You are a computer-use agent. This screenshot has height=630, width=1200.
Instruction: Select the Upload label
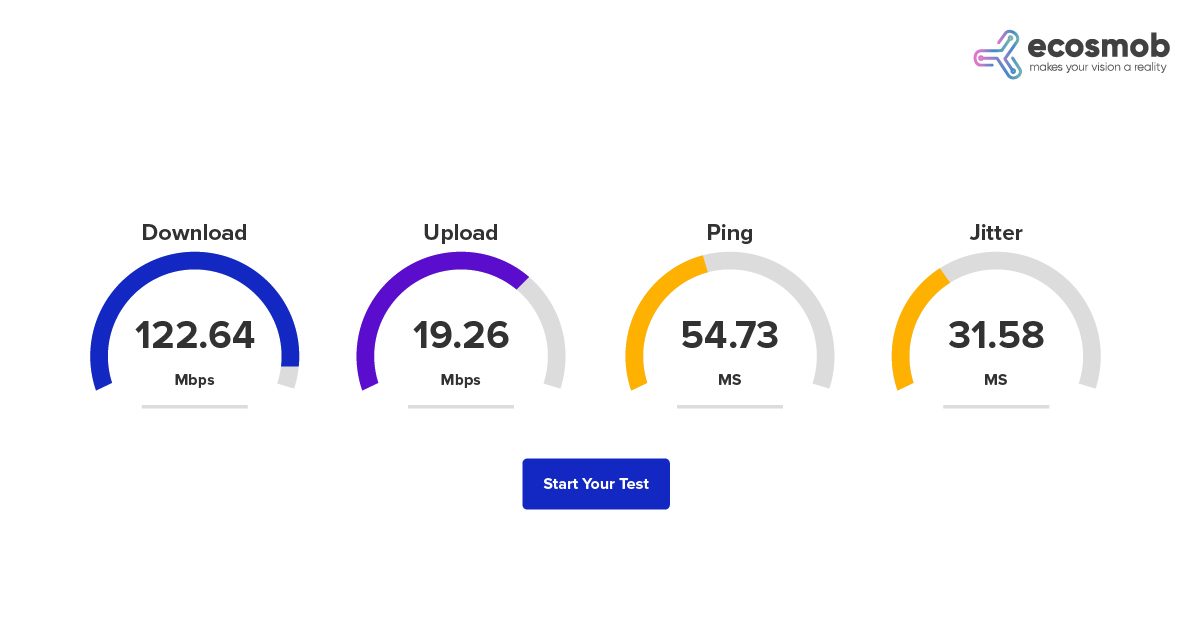[461, 233]
